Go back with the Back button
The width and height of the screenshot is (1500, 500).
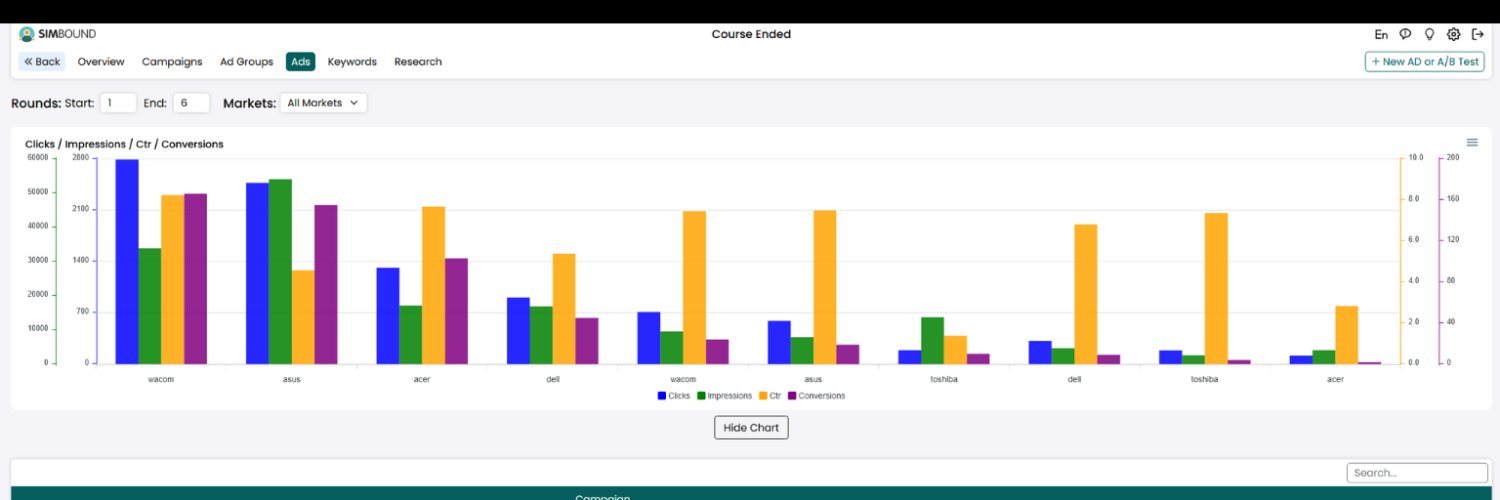tap(42, 62)
